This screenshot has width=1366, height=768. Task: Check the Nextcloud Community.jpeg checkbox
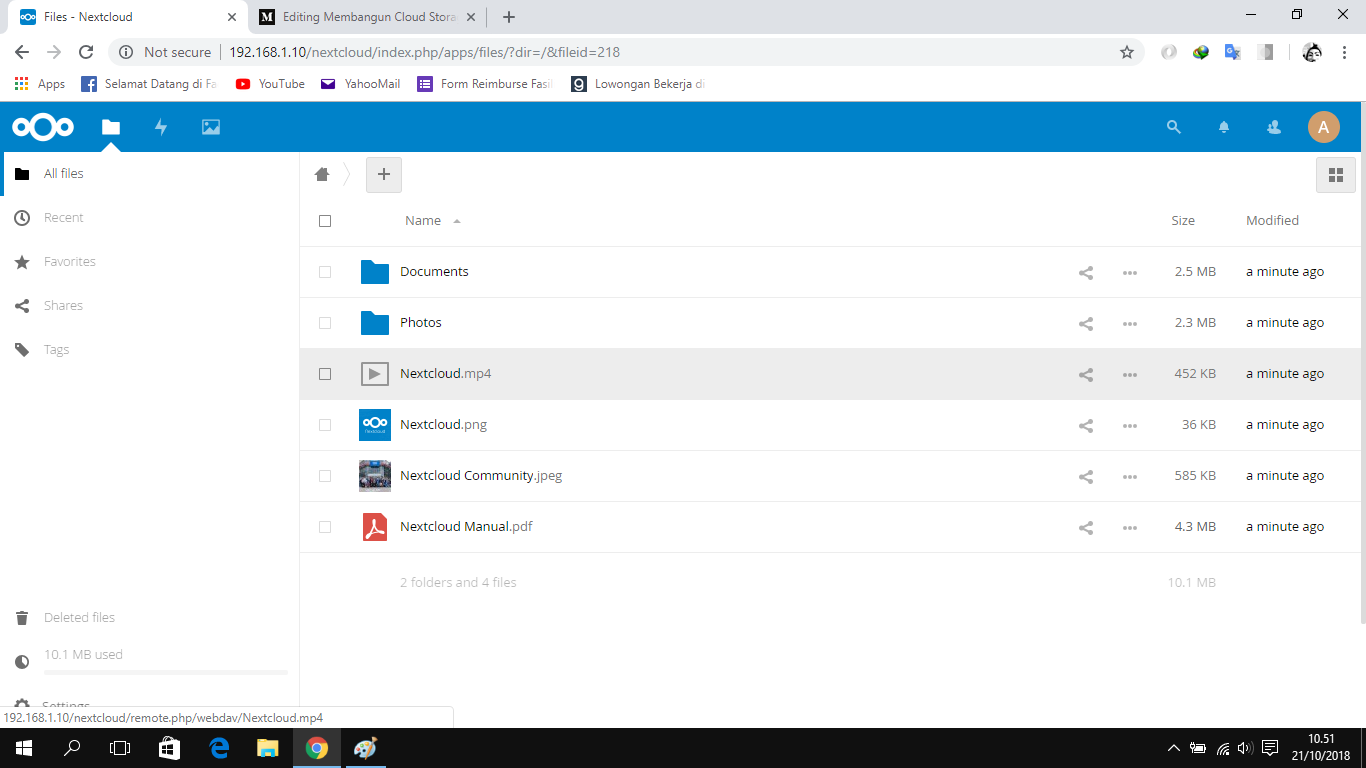coord(325,476)
